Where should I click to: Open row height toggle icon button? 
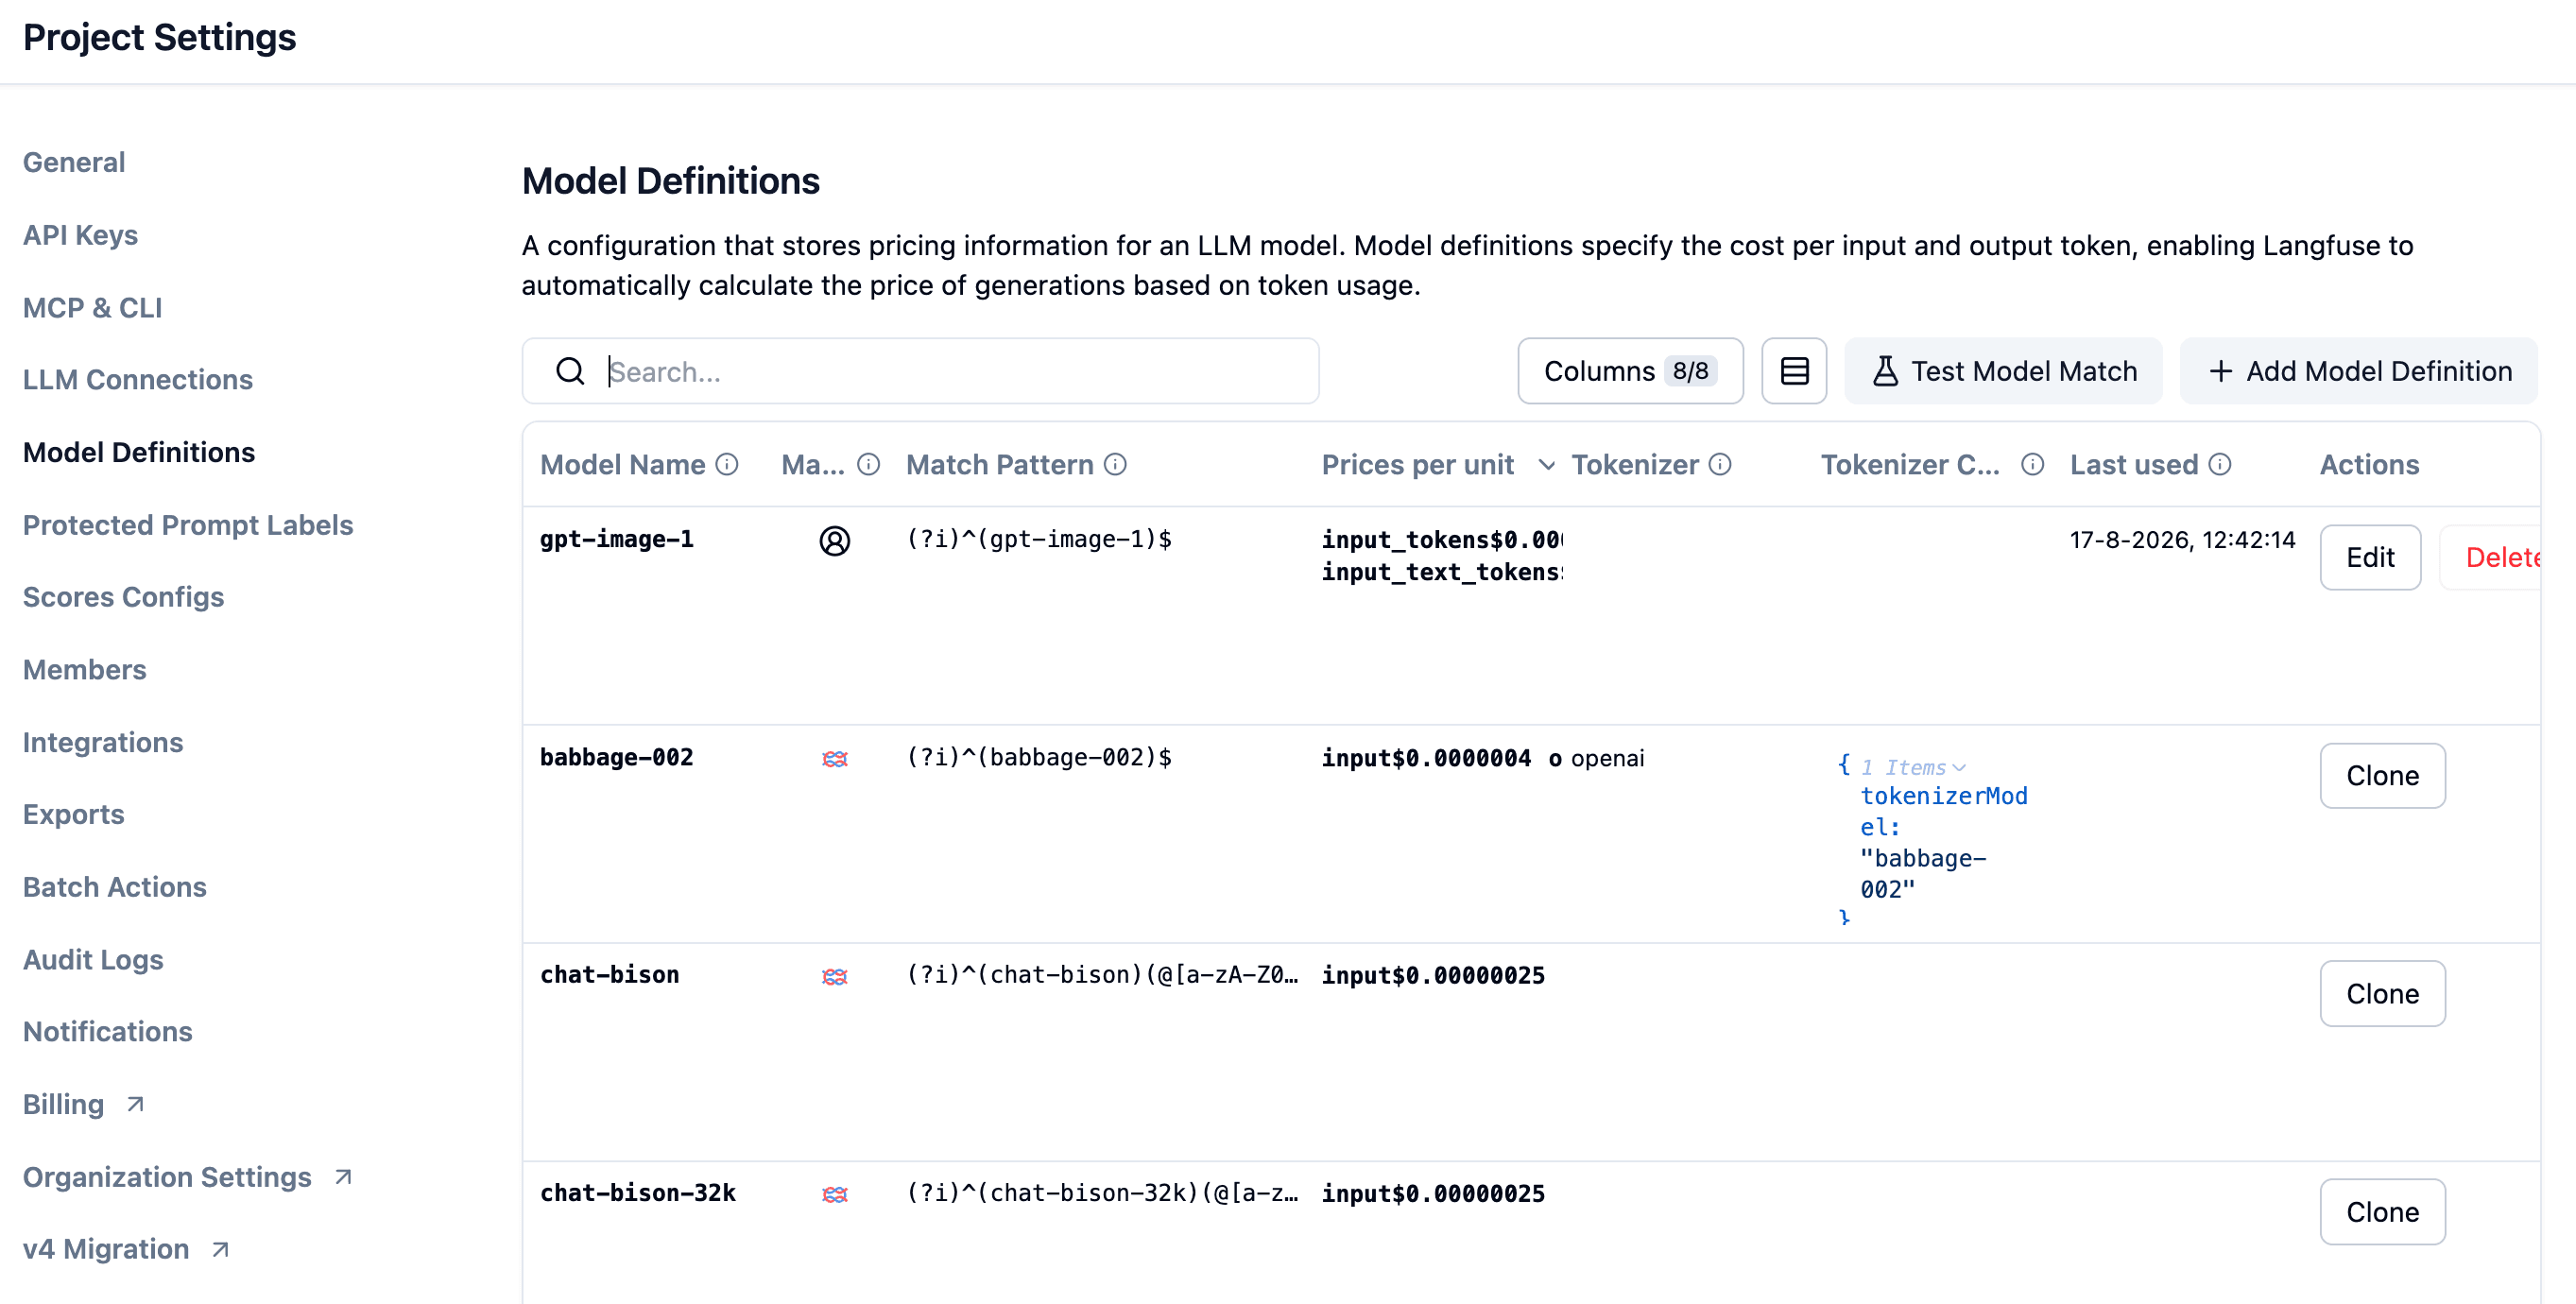click(1794, 371)
